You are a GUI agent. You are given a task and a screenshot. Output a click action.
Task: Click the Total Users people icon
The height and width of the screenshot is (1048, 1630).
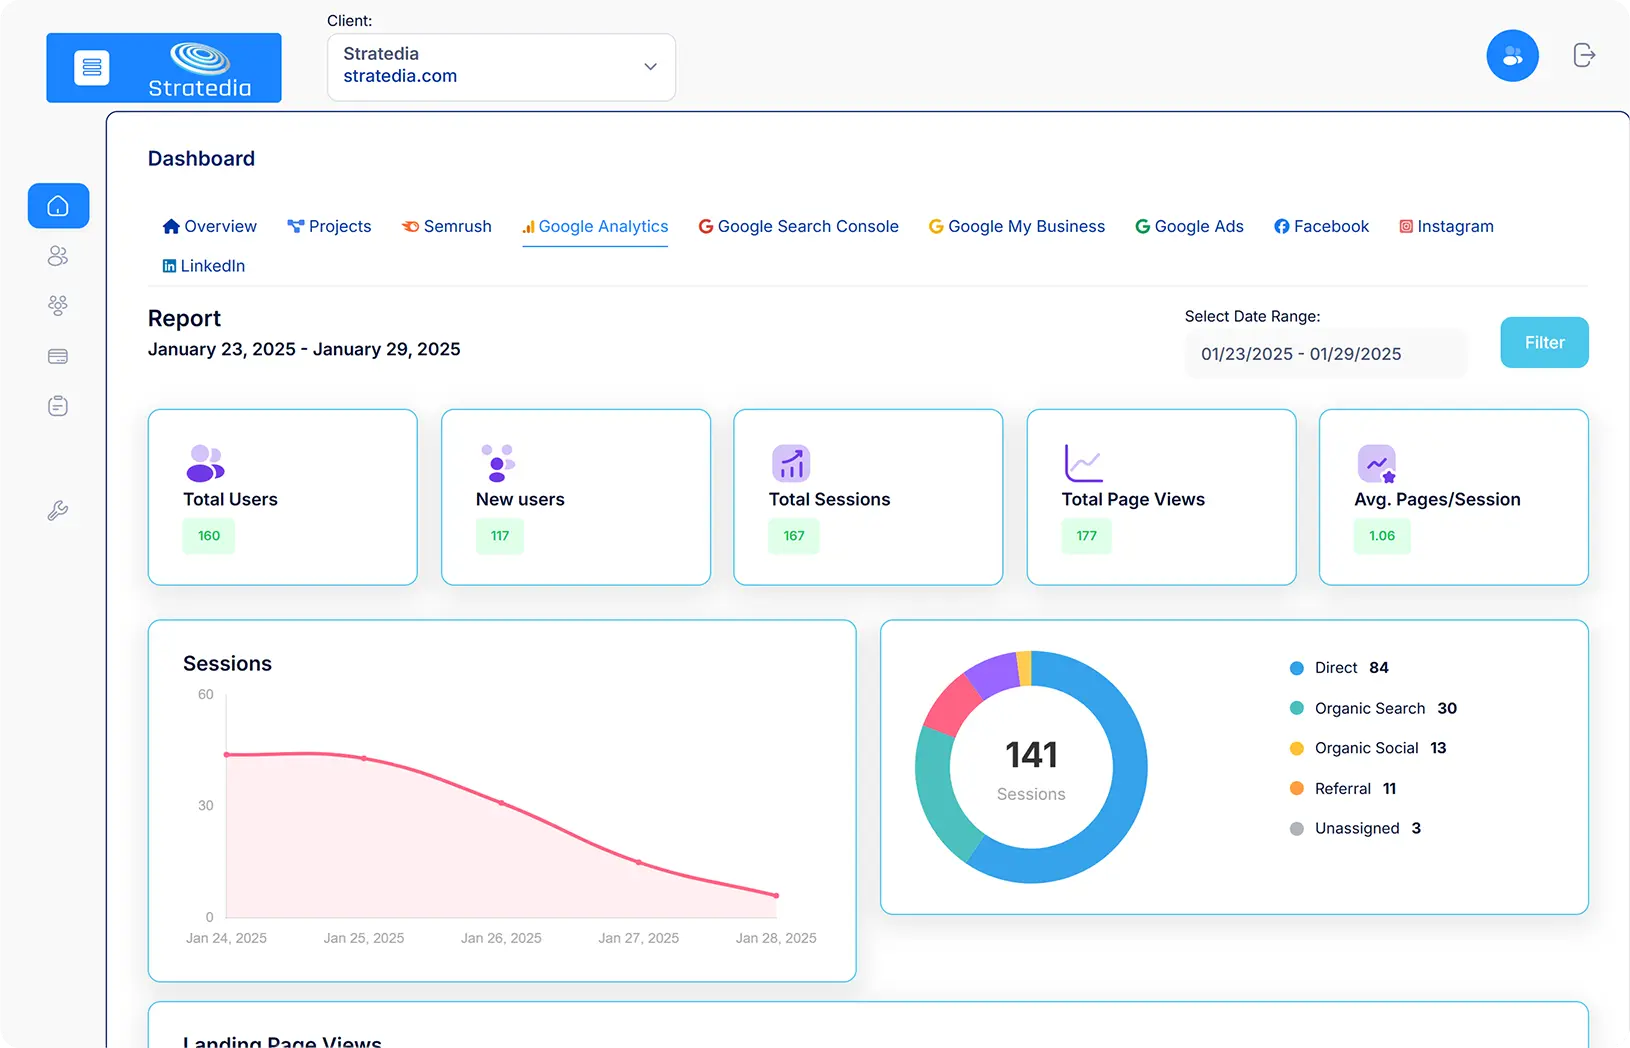[205, 463]
